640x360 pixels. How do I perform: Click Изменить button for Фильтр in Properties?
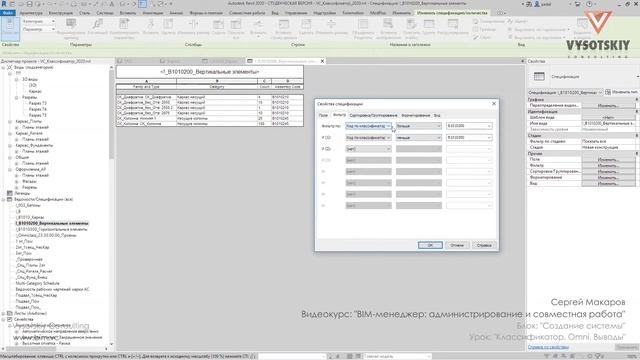pyautogui.click(x=608, y=165)
